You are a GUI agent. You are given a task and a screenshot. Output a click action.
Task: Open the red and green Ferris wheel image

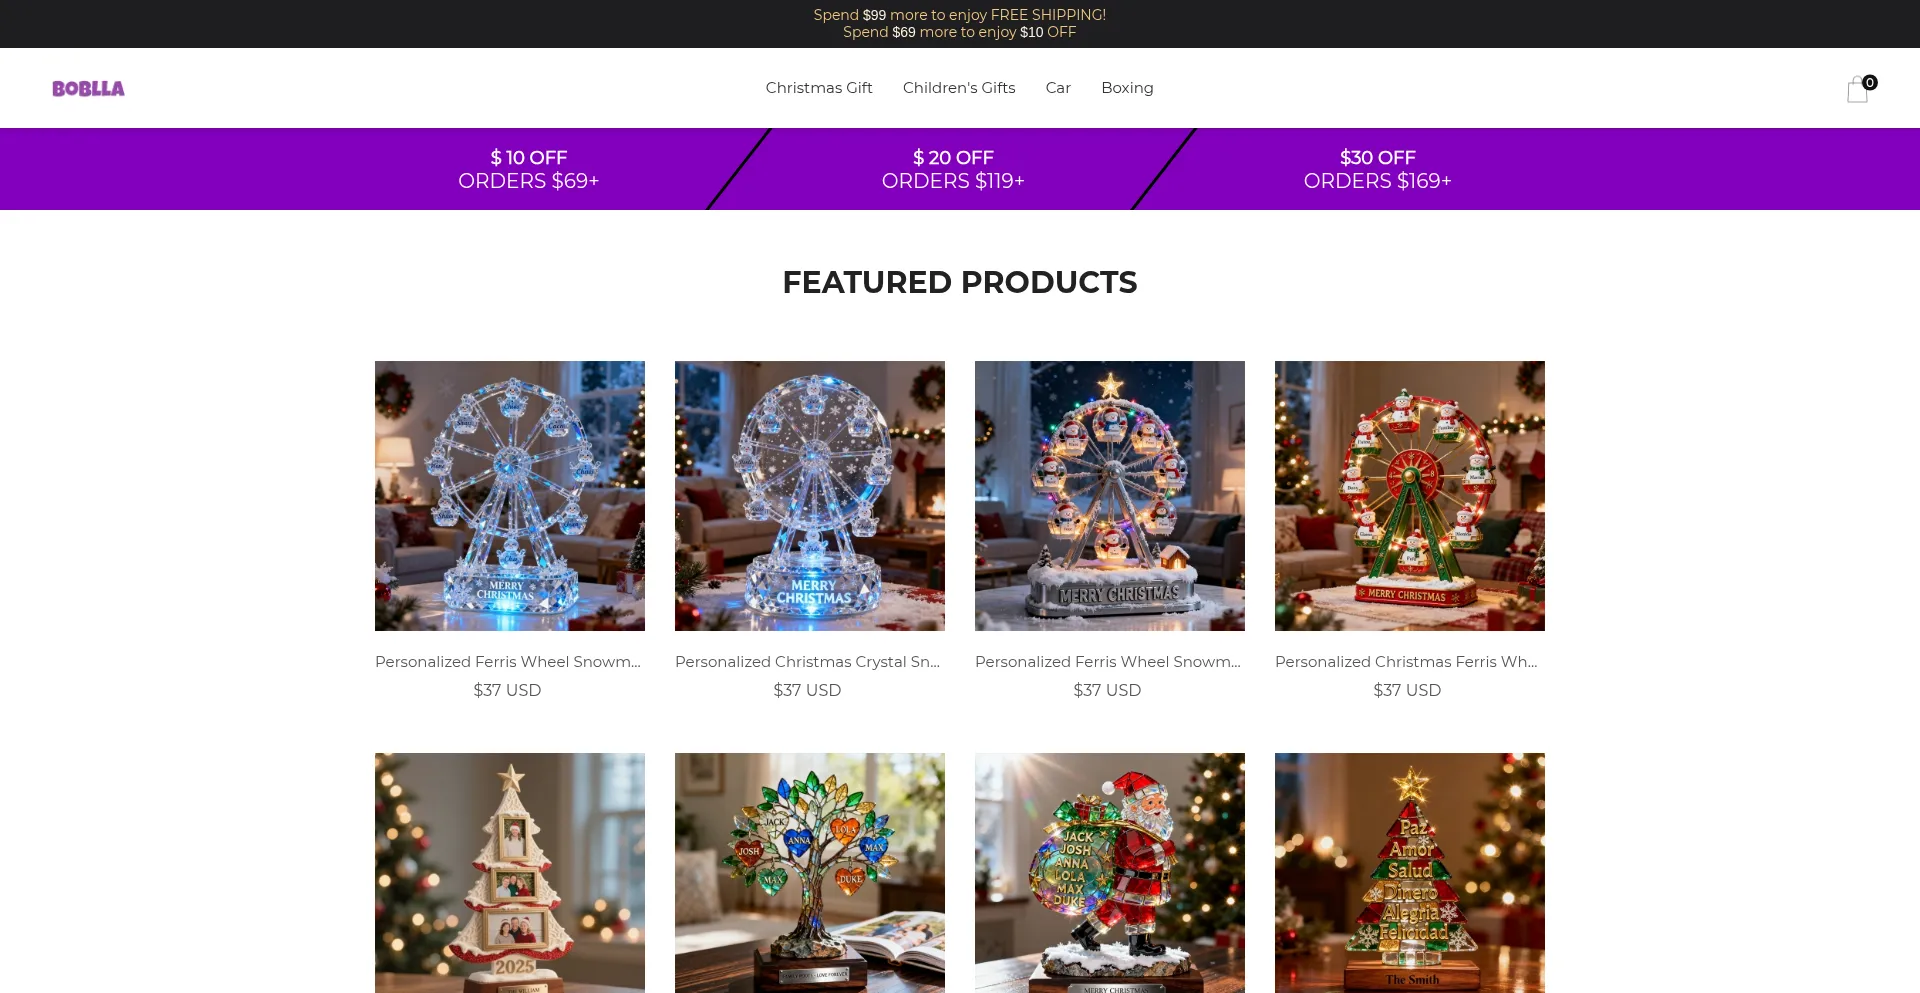1410,496
